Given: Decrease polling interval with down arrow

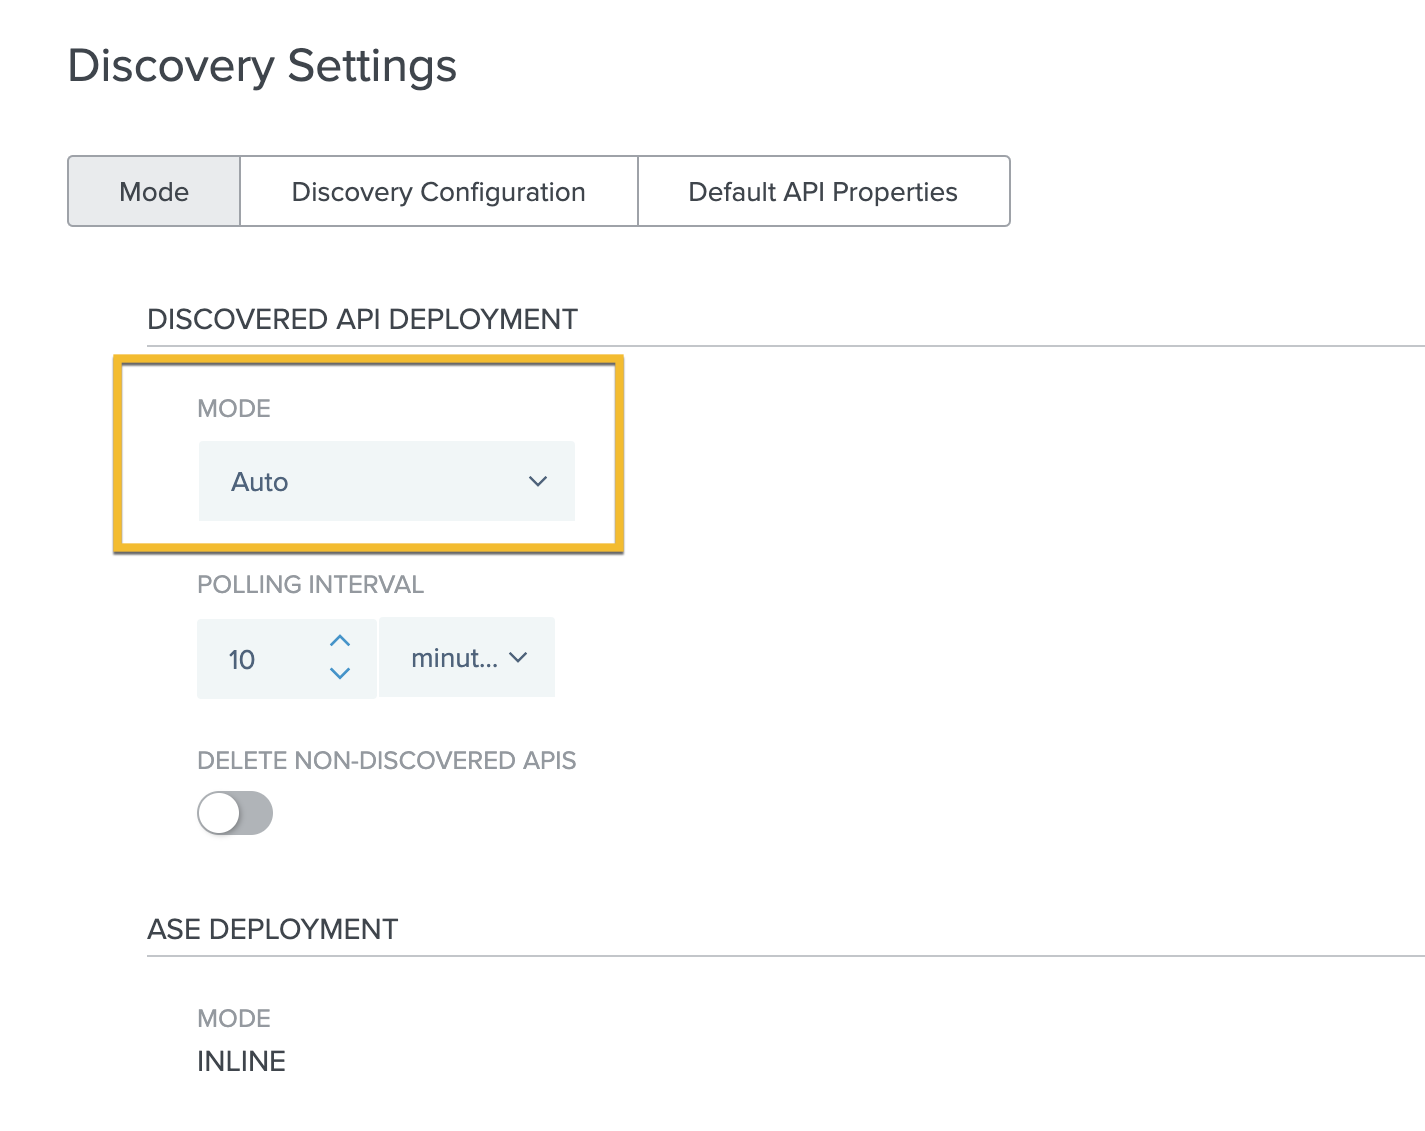Looking at the screenshot, I should coord(340,674).
